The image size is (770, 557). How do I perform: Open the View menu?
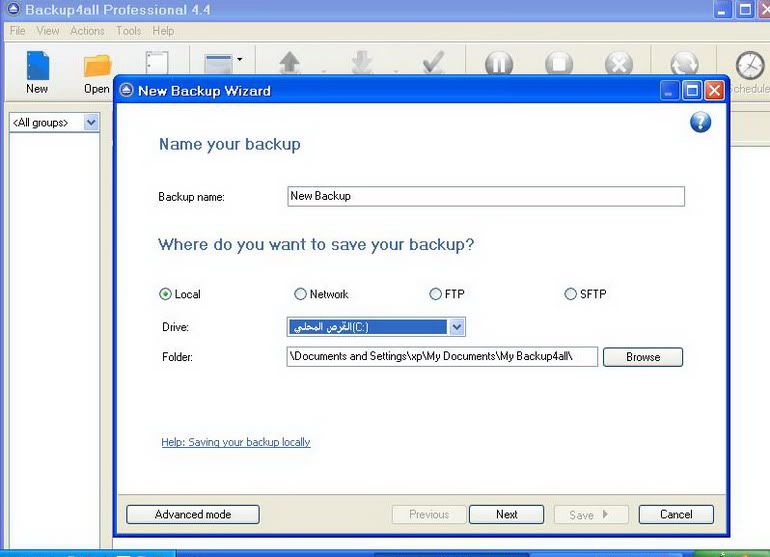click(x=48, y=30)
